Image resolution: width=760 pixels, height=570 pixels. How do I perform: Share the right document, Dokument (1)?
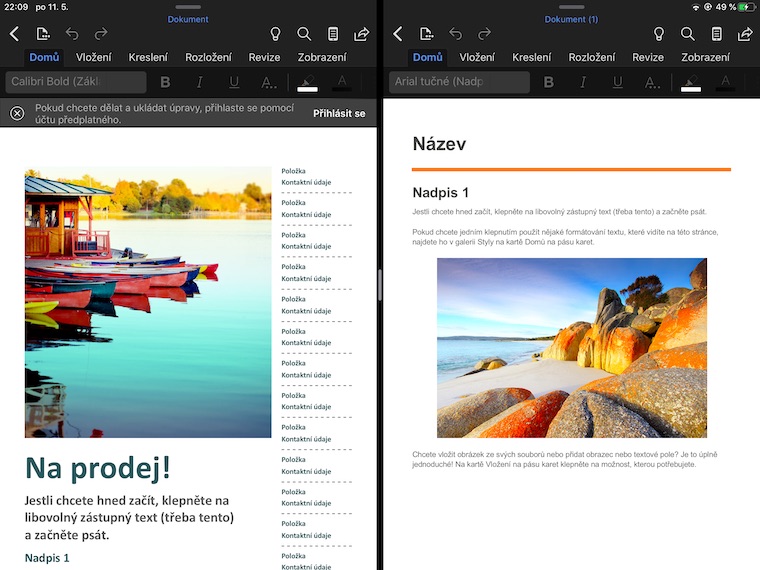(x=745, y=34)
